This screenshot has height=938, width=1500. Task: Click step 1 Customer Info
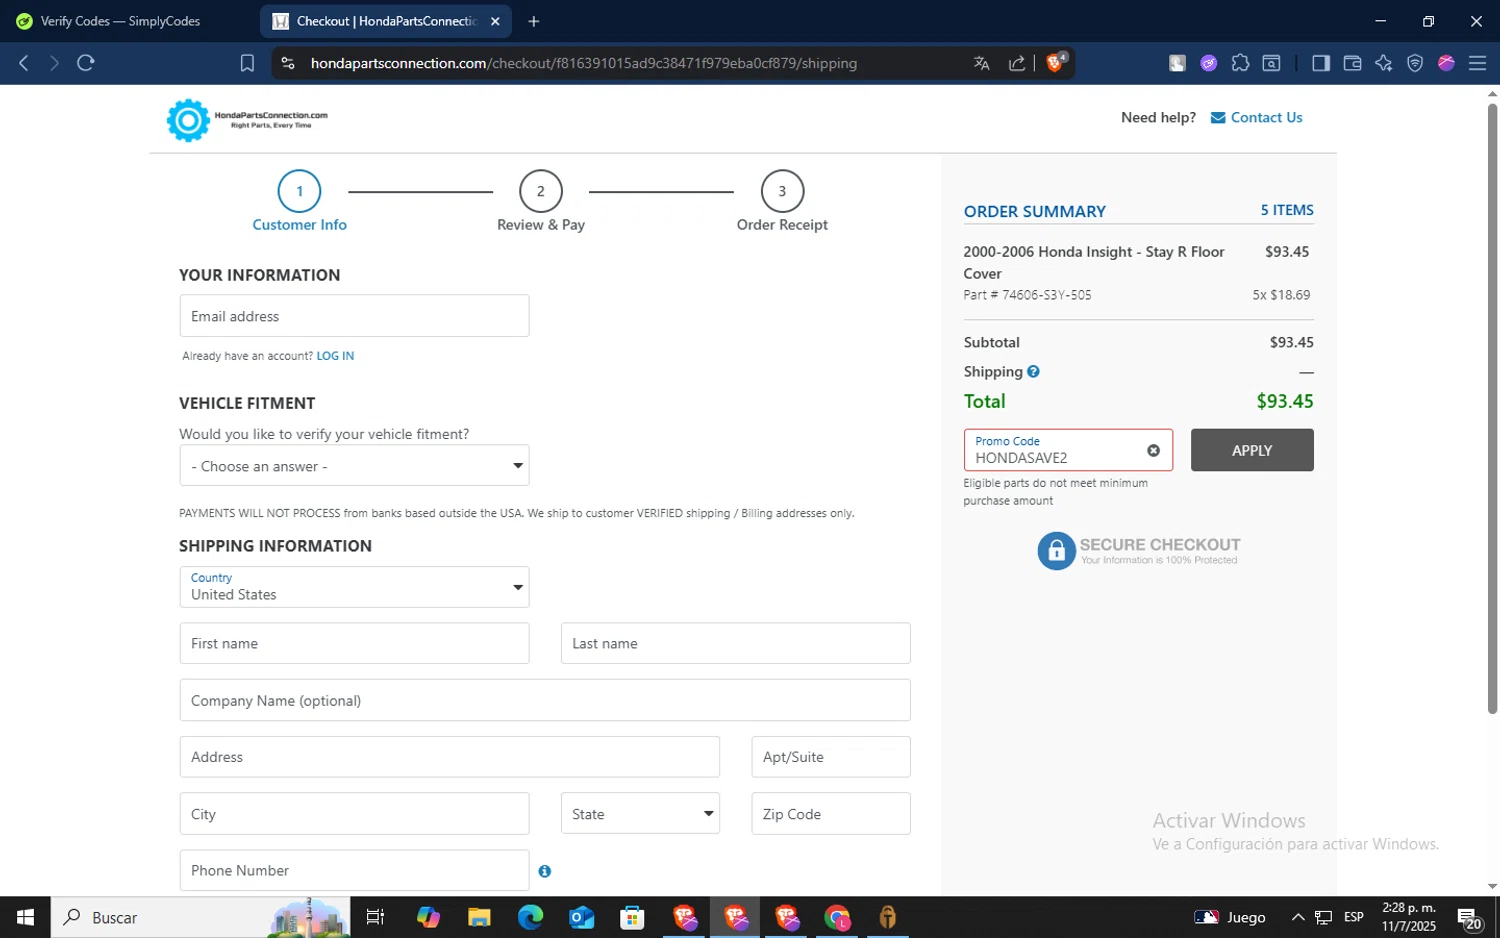(299, 202)
